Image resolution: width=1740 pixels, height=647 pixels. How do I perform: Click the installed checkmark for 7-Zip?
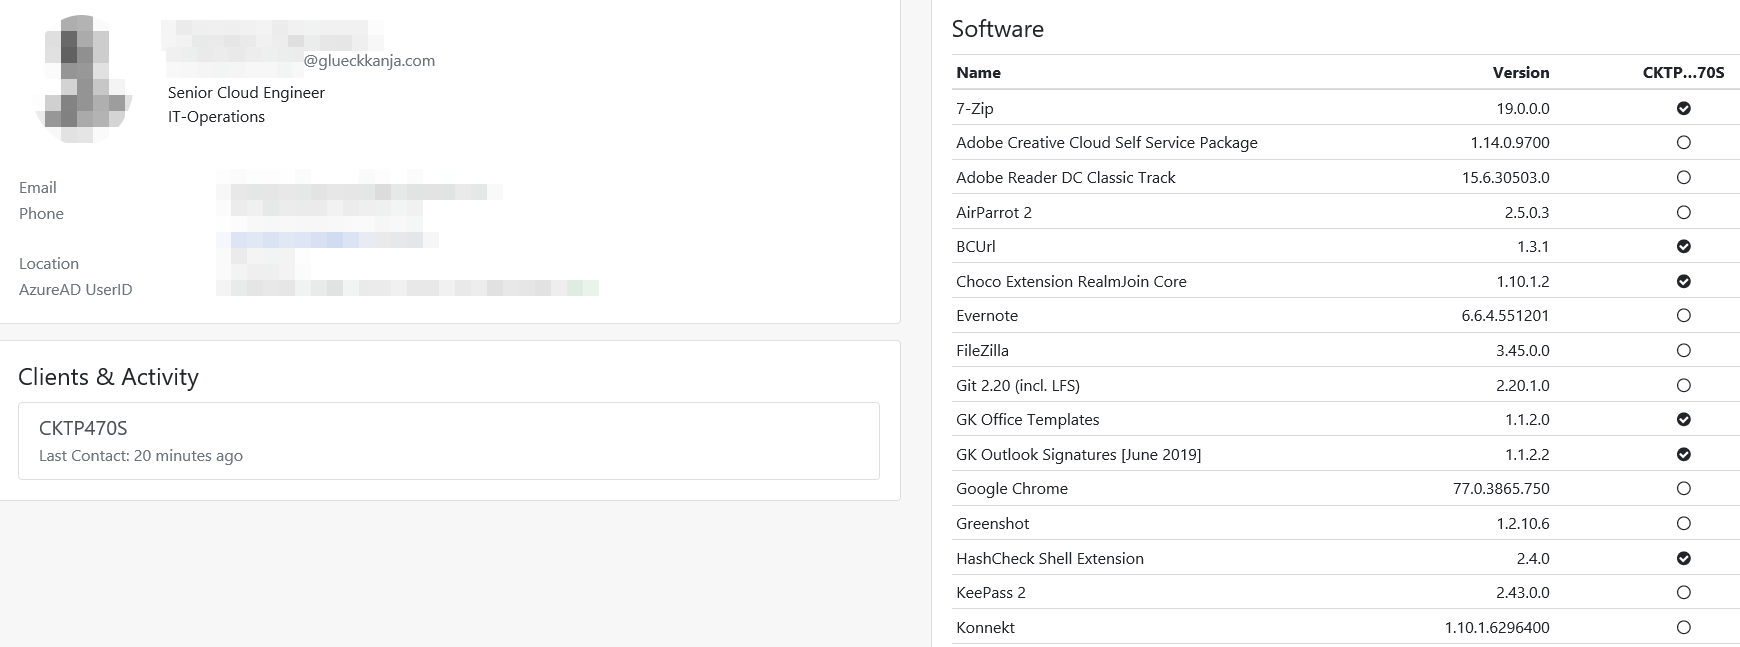pos(1684,108)
